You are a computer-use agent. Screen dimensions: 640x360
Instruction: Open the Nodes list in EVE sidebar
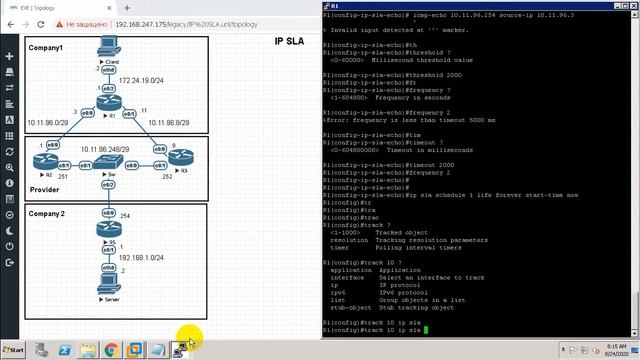pos(9,72)
